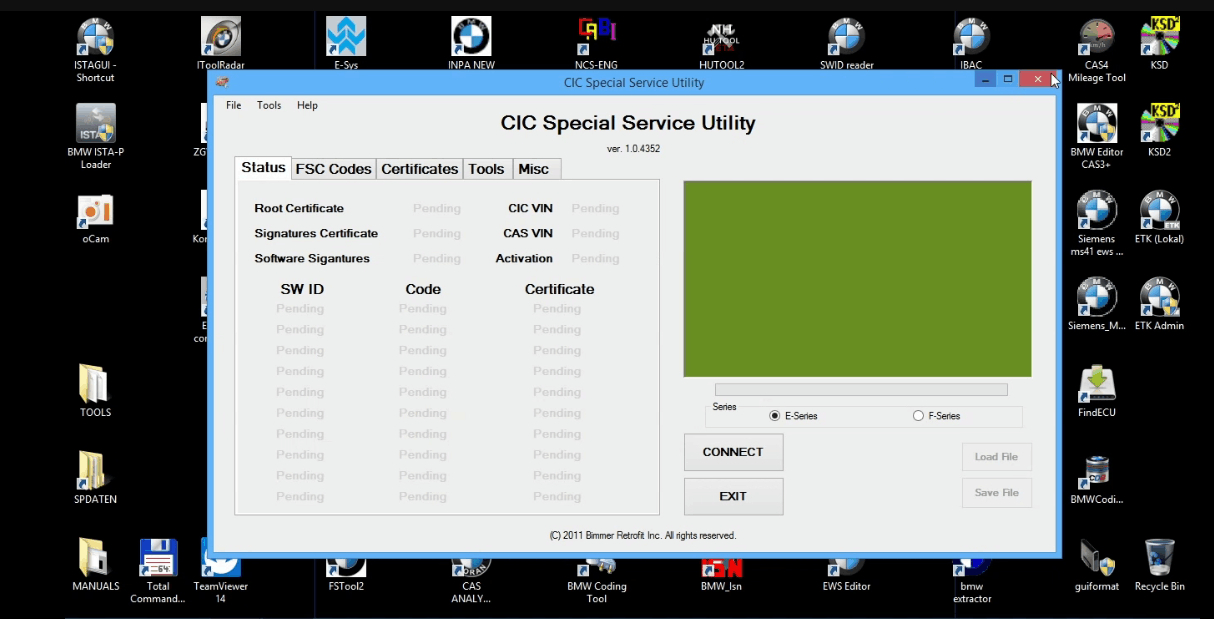Launch FSTool2

pos(345,565)
